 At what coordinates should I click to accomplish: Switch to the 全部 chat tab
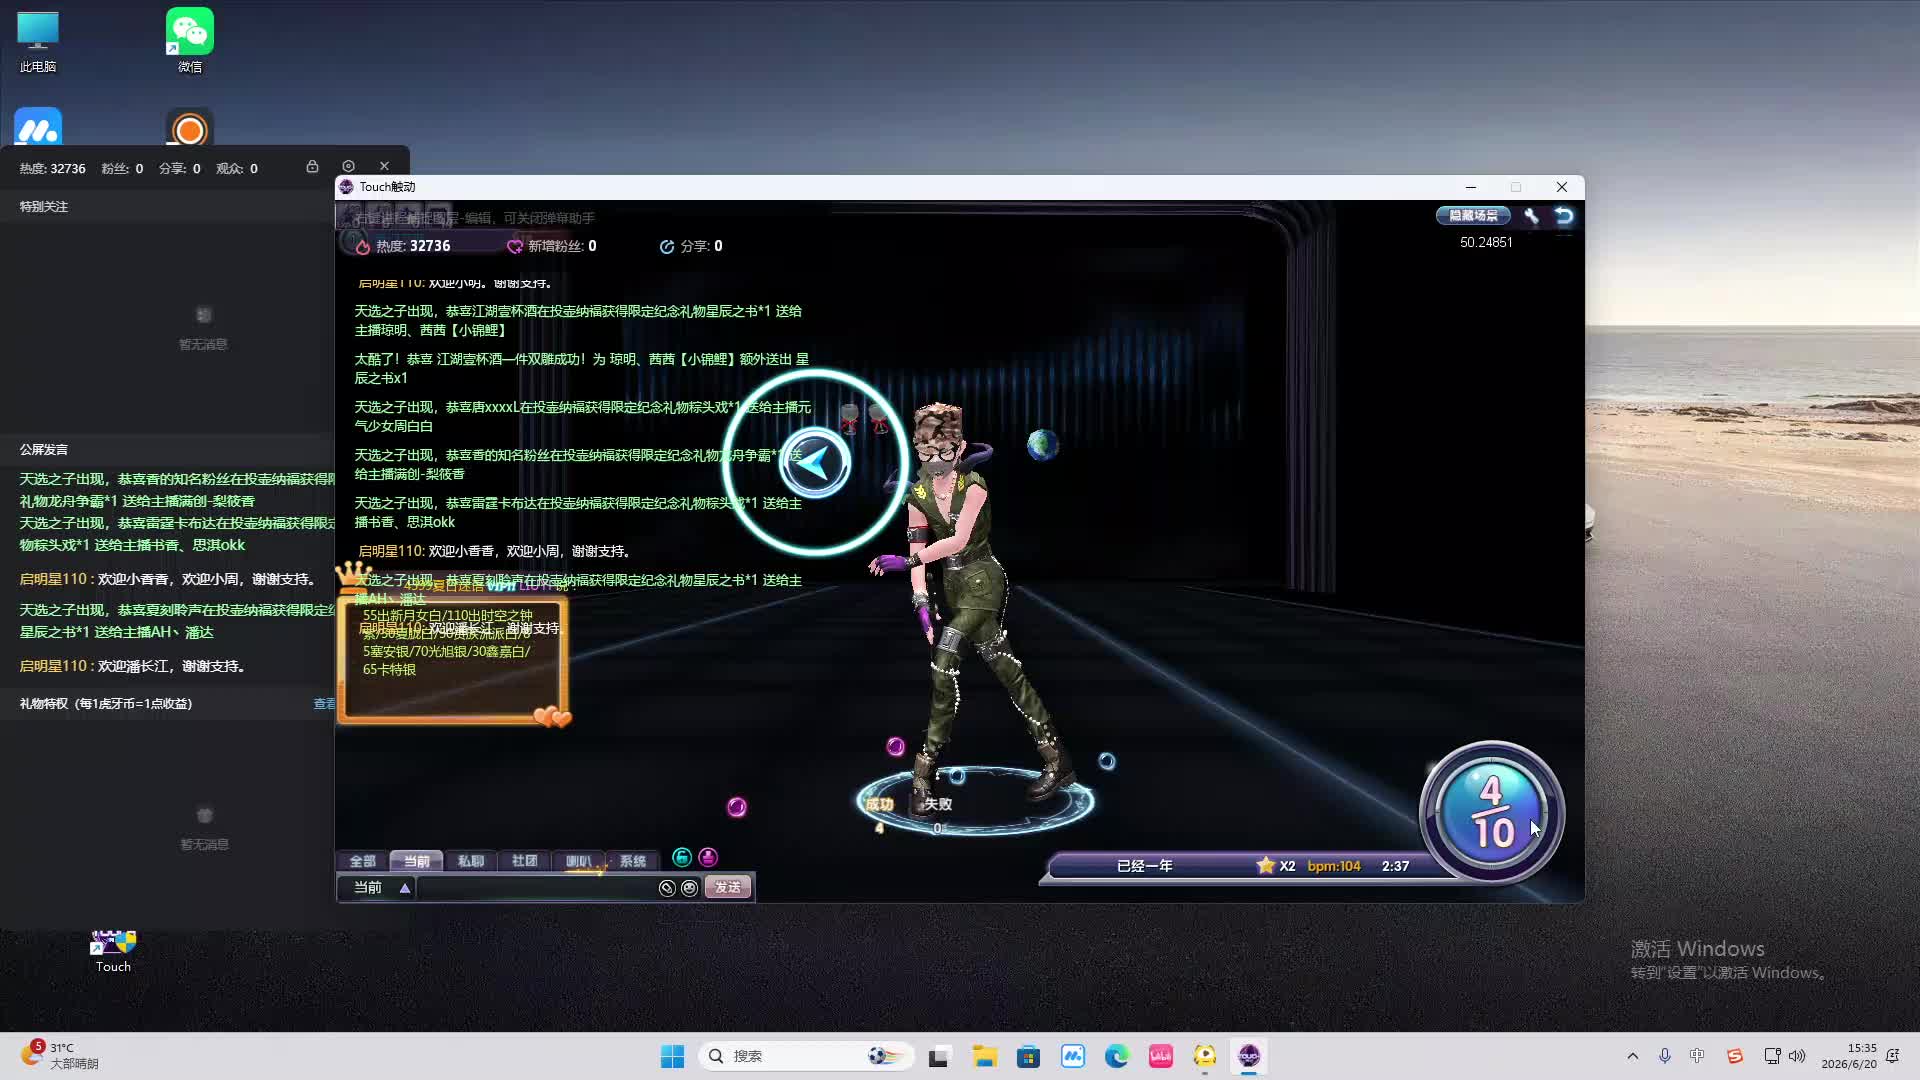[362, 861]
